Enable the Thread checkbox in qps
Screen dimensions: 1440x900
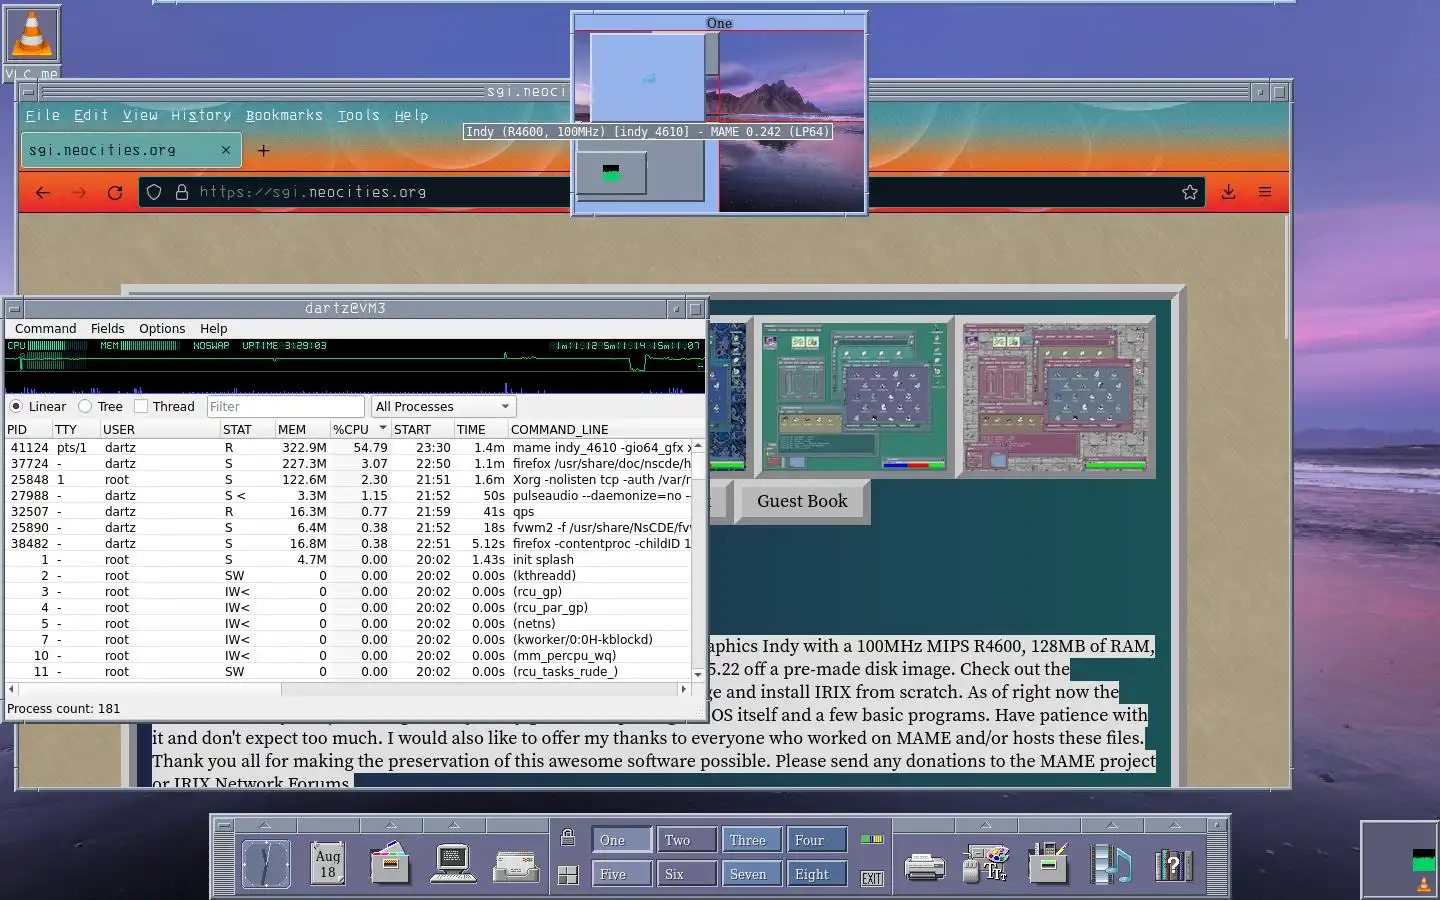click(x=141, y=406)
